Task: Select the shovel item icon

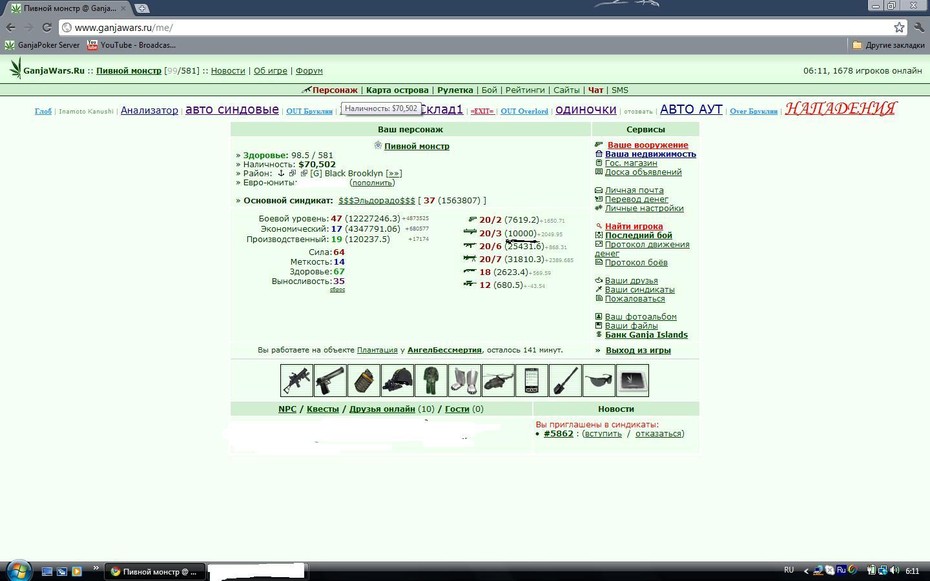Action: coord(565,380)
